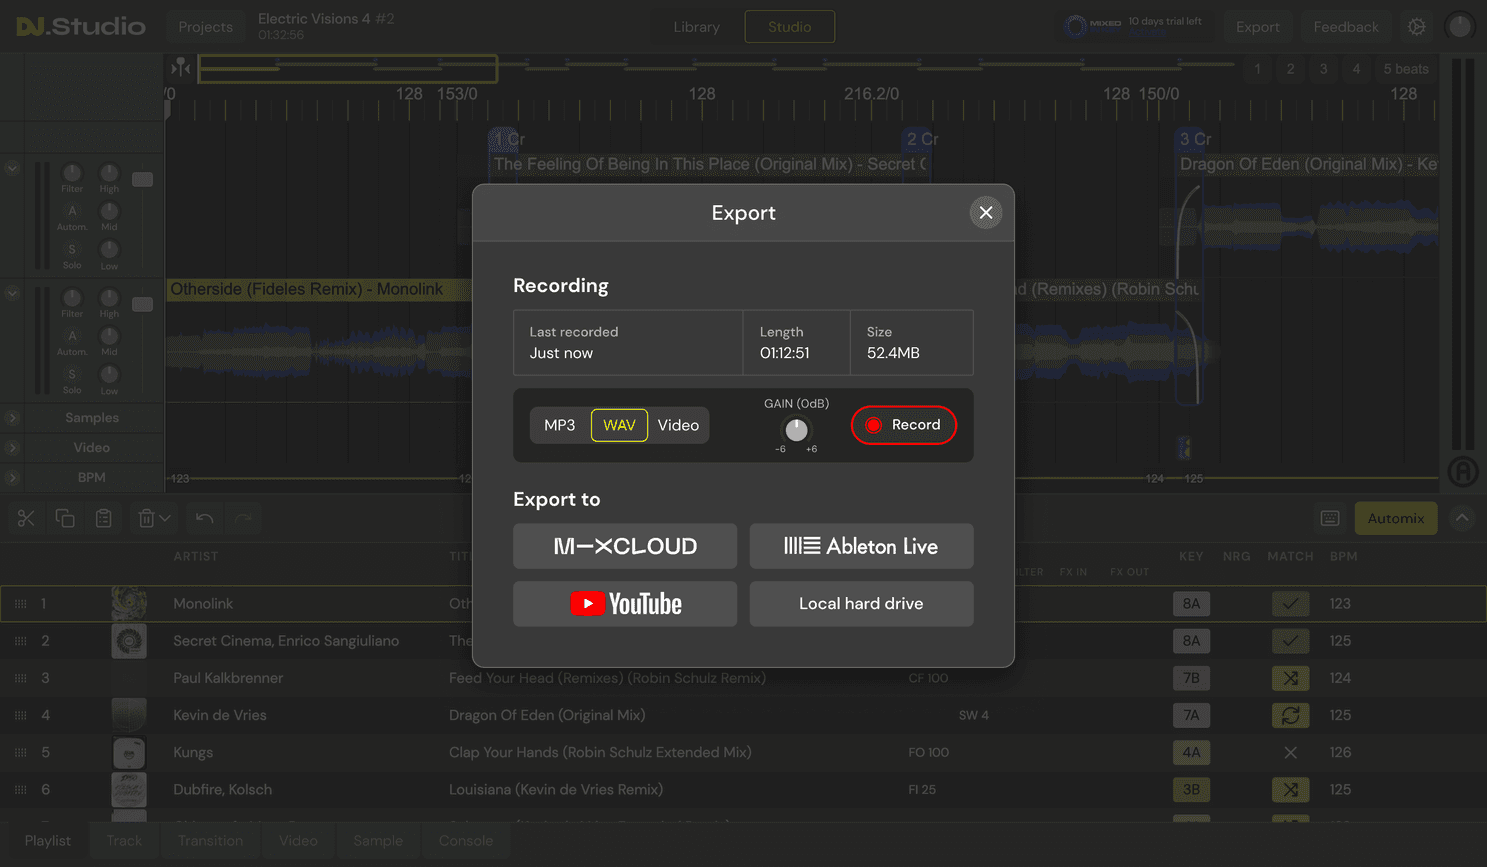Screen dimensions: 1487x867
Task: Click the refresh match icon for Kevin de Vries
Action: coord(1290,715)
